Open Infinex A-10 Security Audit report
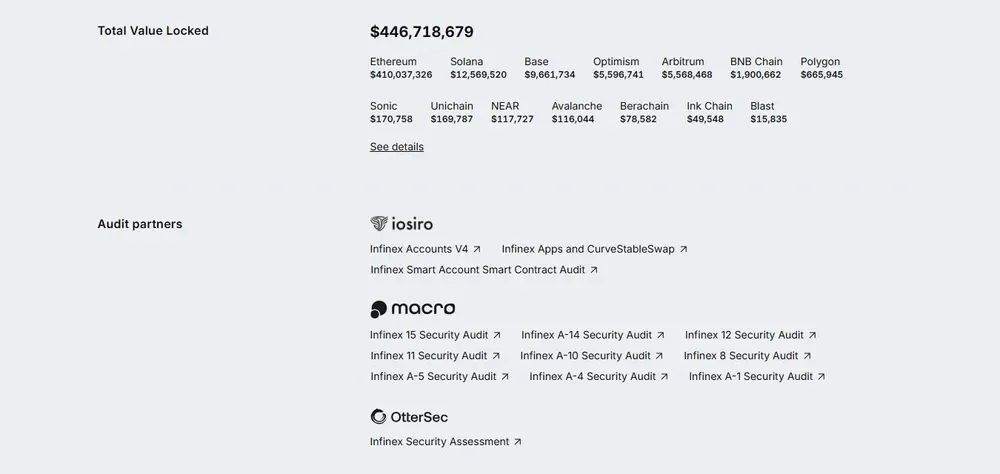This screenshot has width=1000, height=474. pos(585,356)
